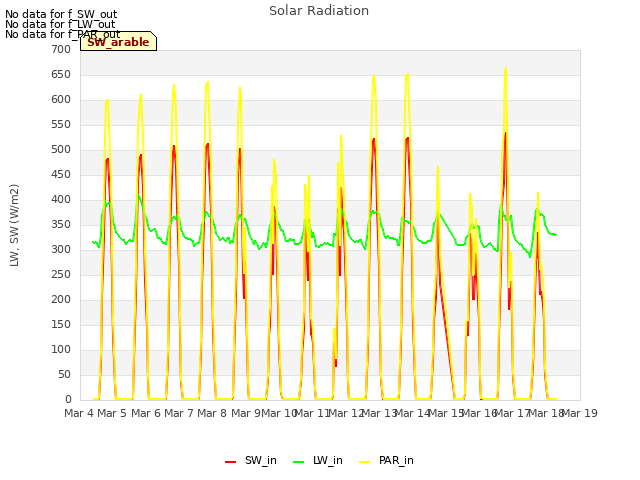640x480 pixels.
Task: Click 'No data for f_LW_out' message
Action: [60, 24]
